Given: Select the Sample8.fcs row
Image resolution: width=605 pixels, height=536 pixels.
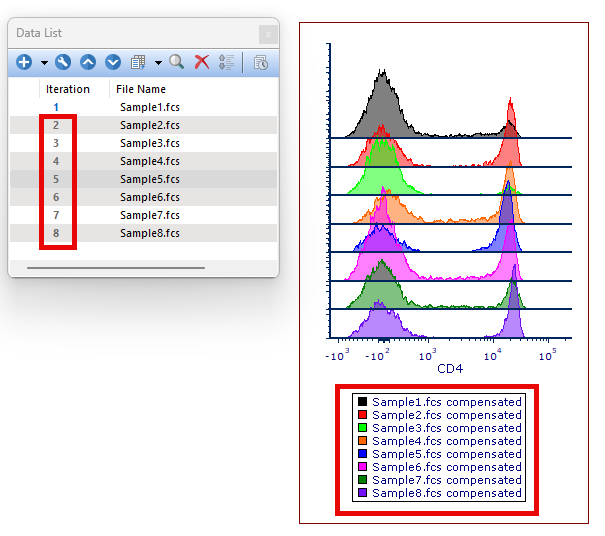Looking at the screenshot, I should click(x=149, y=233).
